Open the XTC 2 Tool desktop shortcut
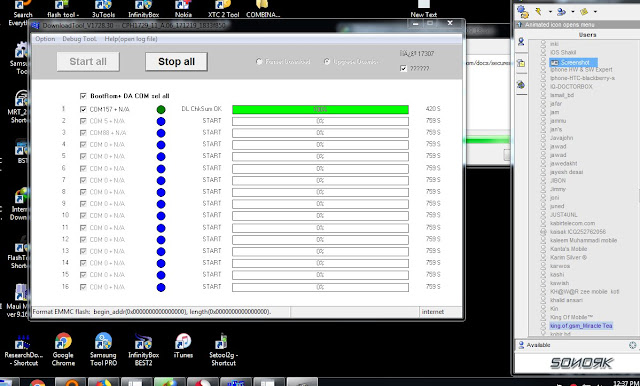640x386 pixels. tap(223, 9)
